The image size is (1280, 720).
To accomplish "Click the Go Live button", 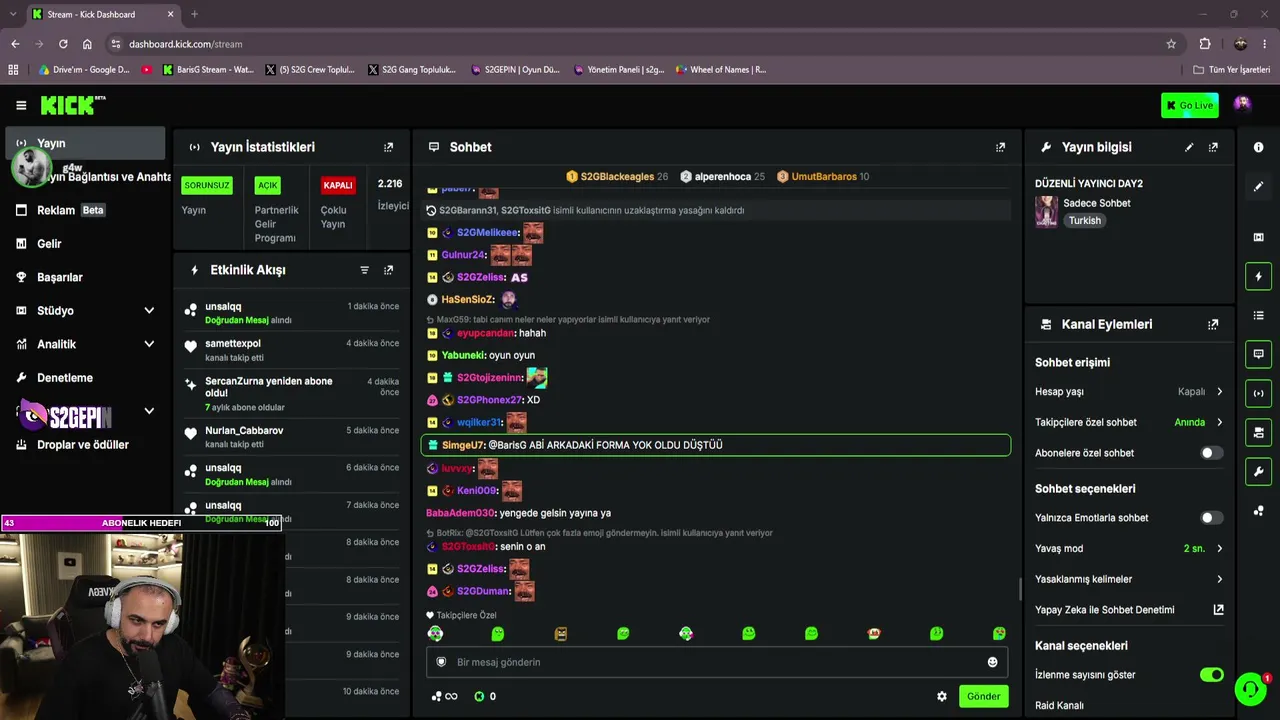I will click(x=1190, y=105).
